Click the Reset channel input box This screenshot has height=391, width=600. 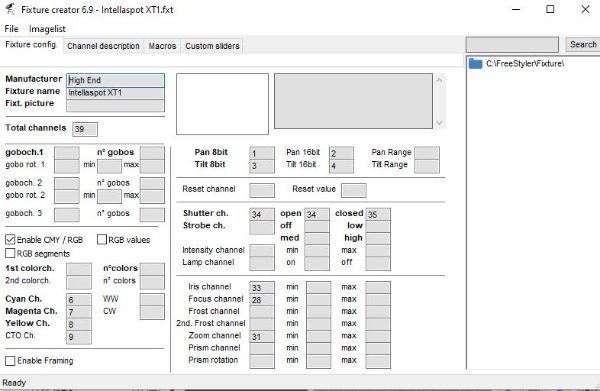[262, 190]
